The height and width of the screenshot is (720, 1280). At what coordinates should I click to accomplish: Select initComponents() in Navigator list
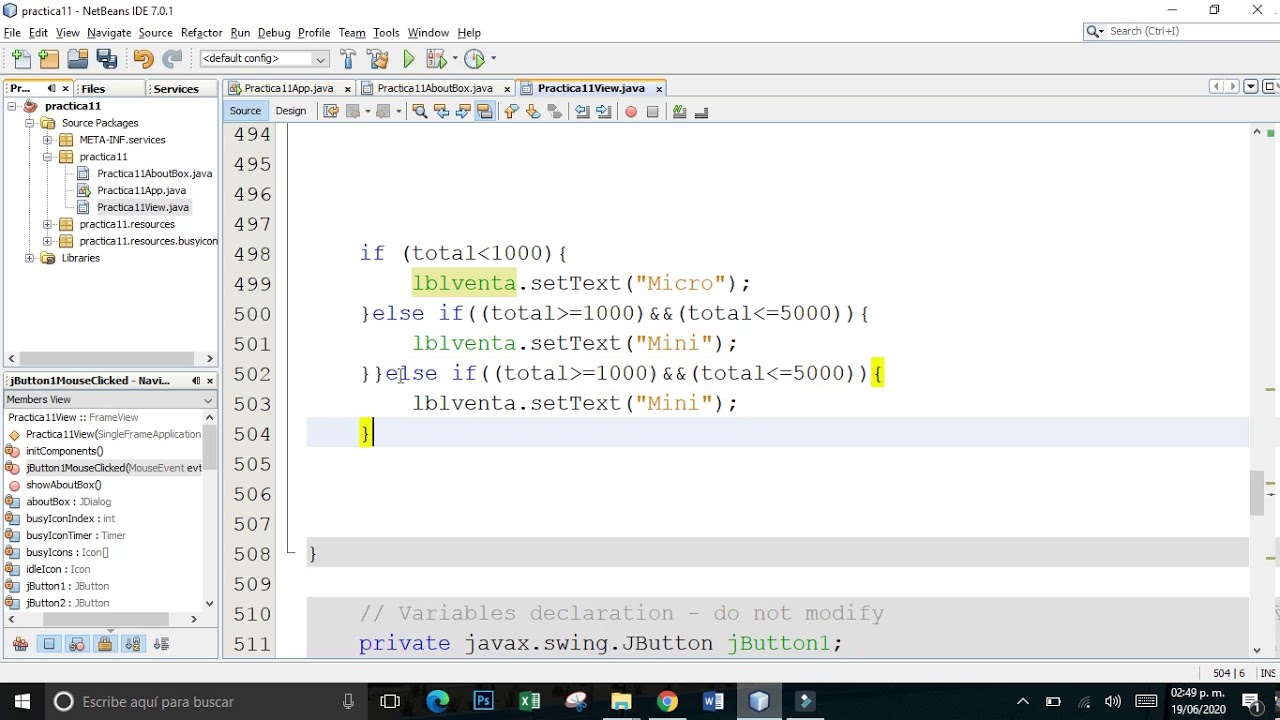tap(65, 451)
